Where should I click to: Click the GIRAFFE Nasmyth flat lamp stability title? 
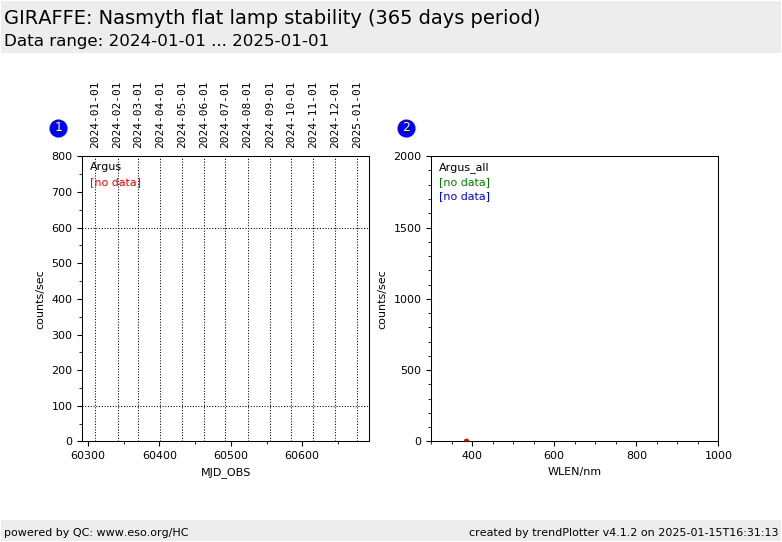272,18
